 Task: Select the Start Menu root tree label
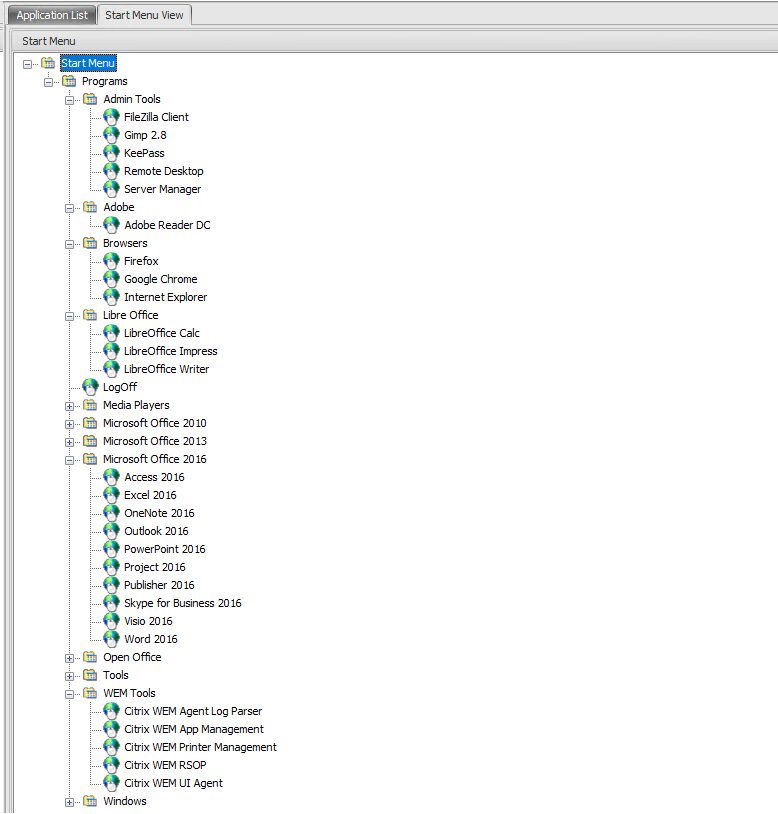click(x=88, y=63)
